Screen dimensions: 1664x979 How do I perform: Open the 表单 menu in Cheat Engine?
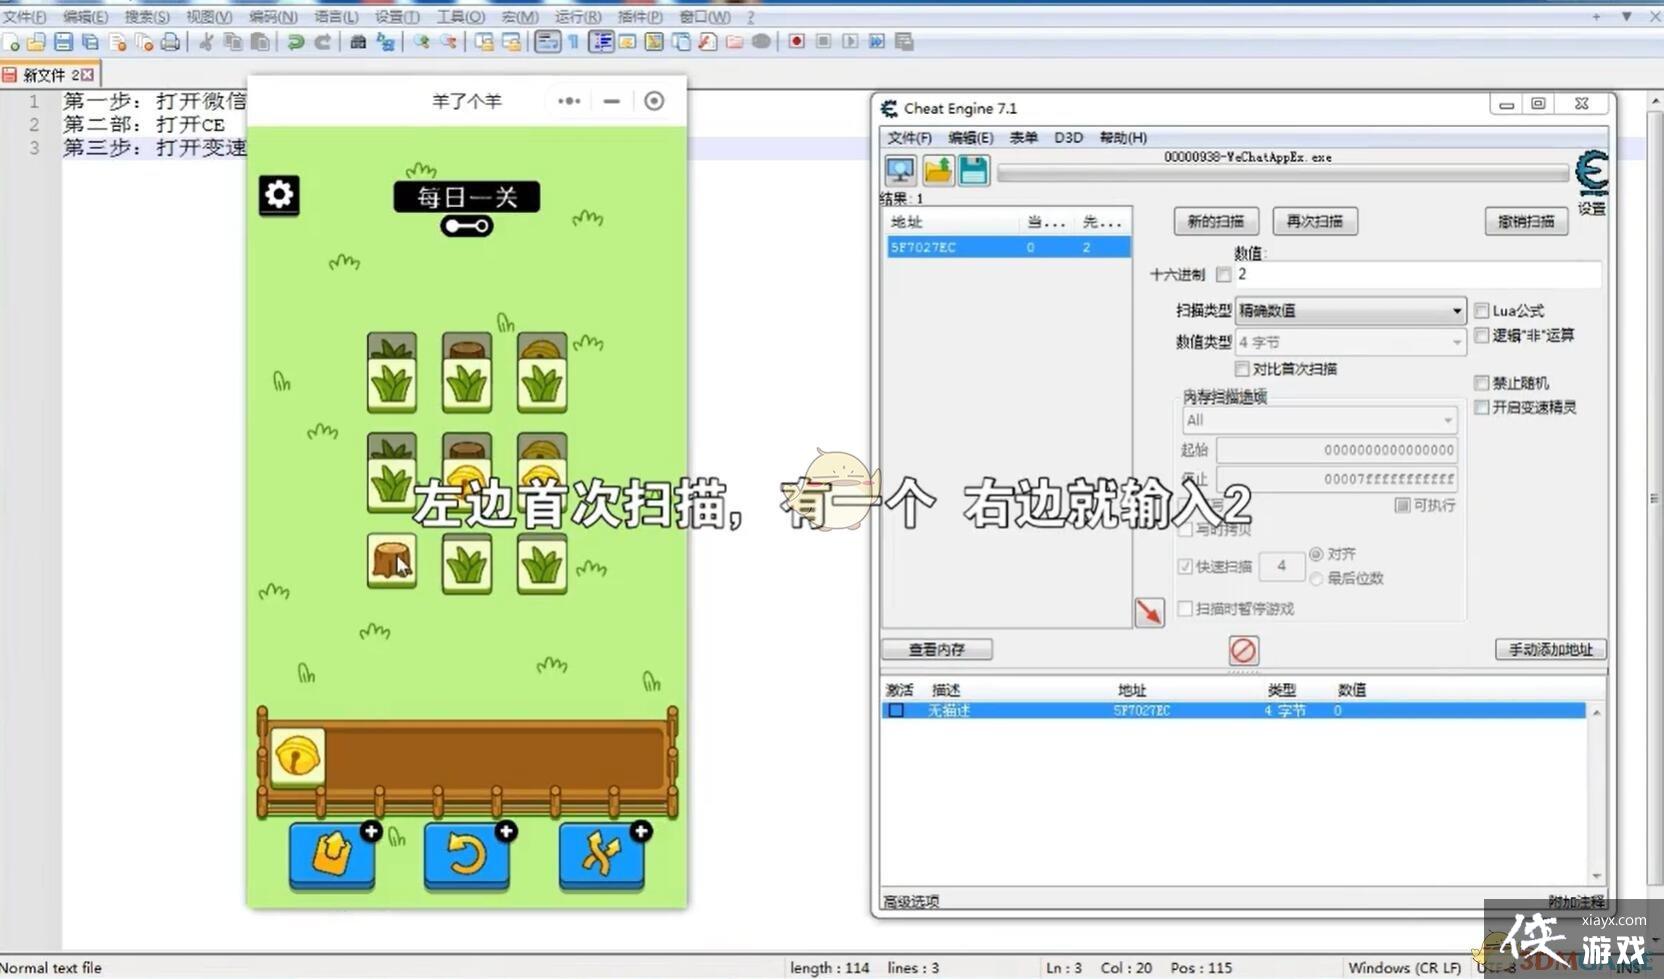coord(1023,138)
